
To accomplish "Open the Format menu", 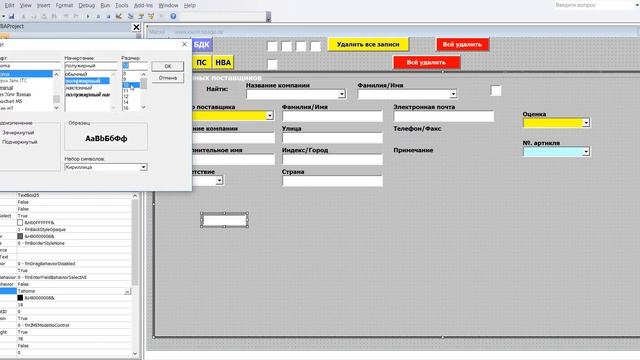I will [64, 5].
